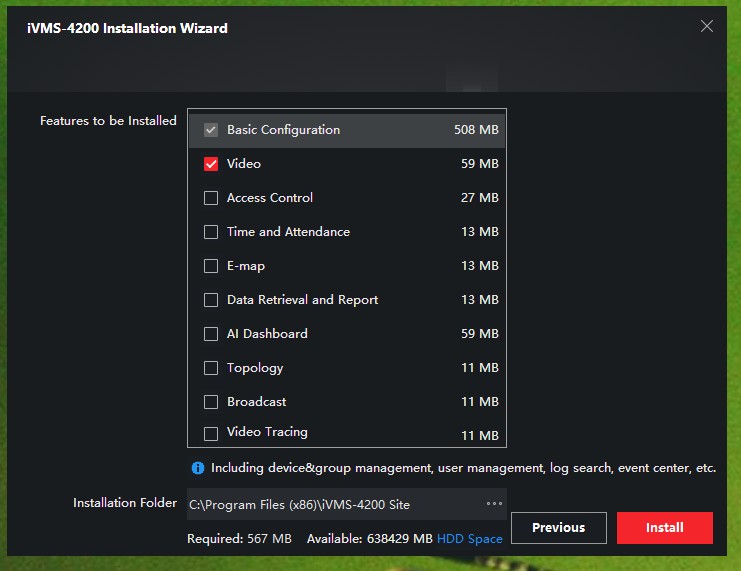Click the Video Tracing feature label
Image resolution: width=741 pixels, height=571 pixels.
click(267, 432)
